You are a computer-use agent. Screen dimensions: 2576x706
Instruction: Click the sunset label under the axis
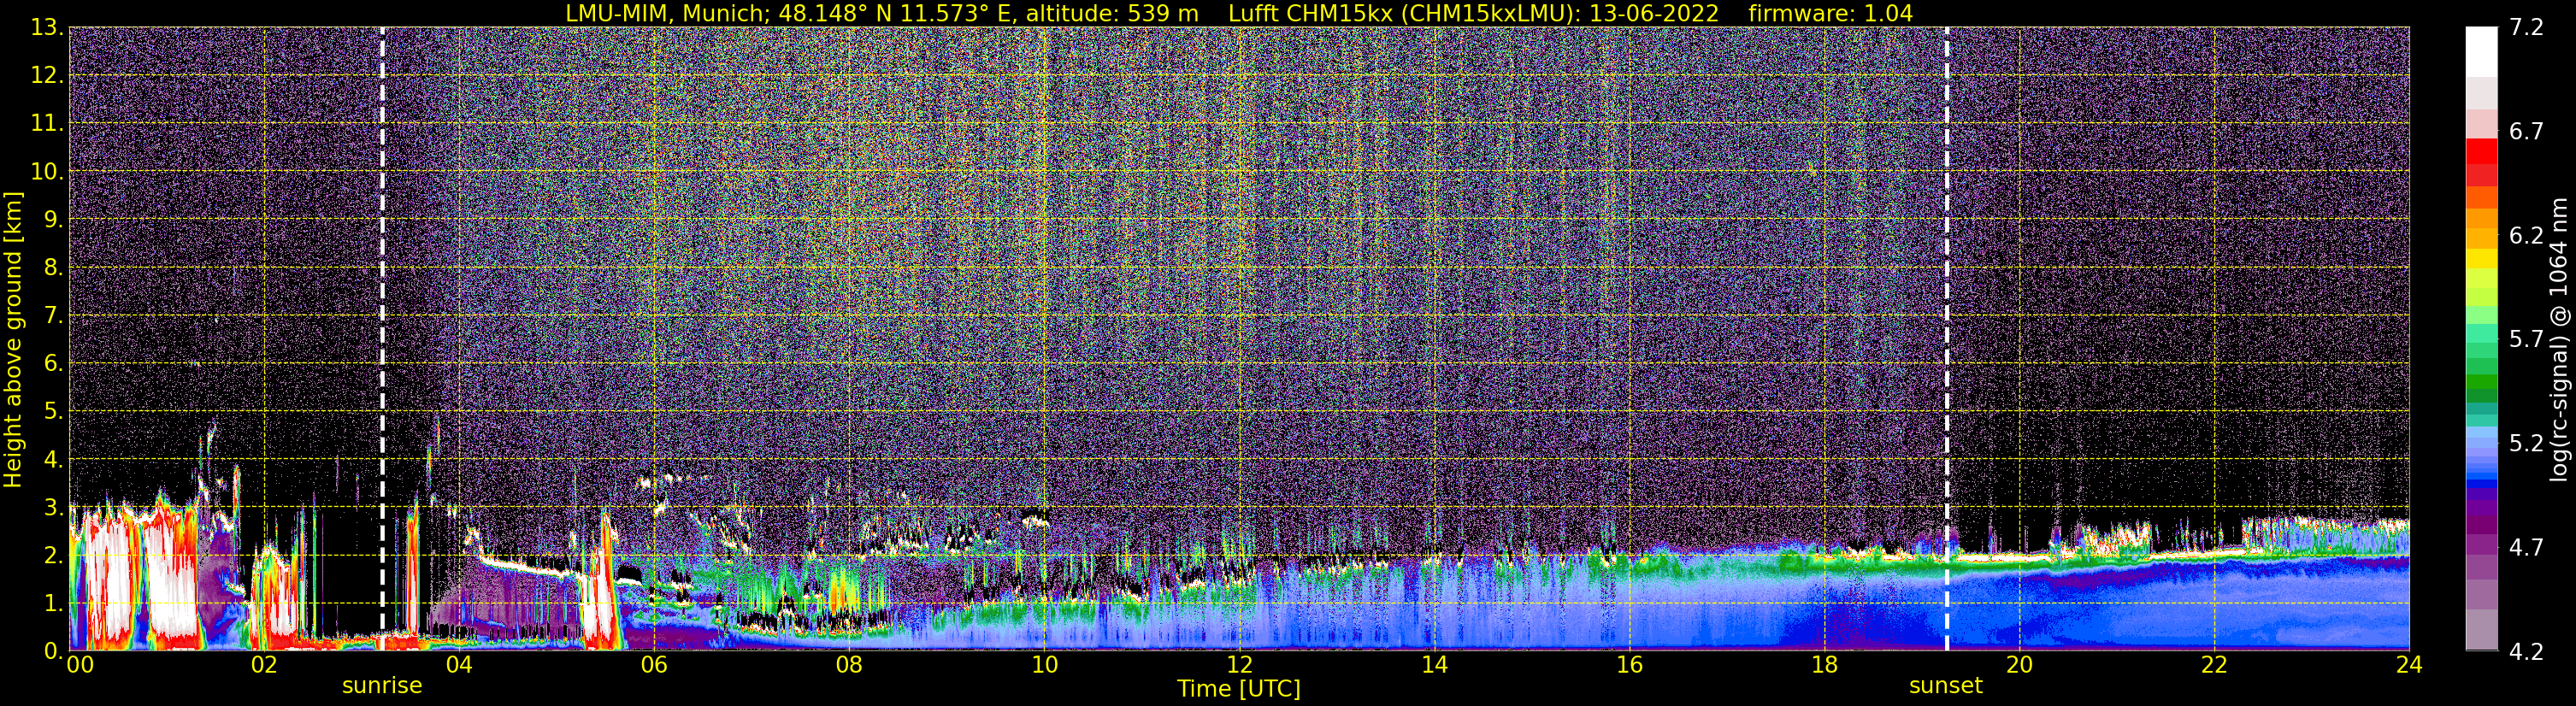click(1945, 686)
